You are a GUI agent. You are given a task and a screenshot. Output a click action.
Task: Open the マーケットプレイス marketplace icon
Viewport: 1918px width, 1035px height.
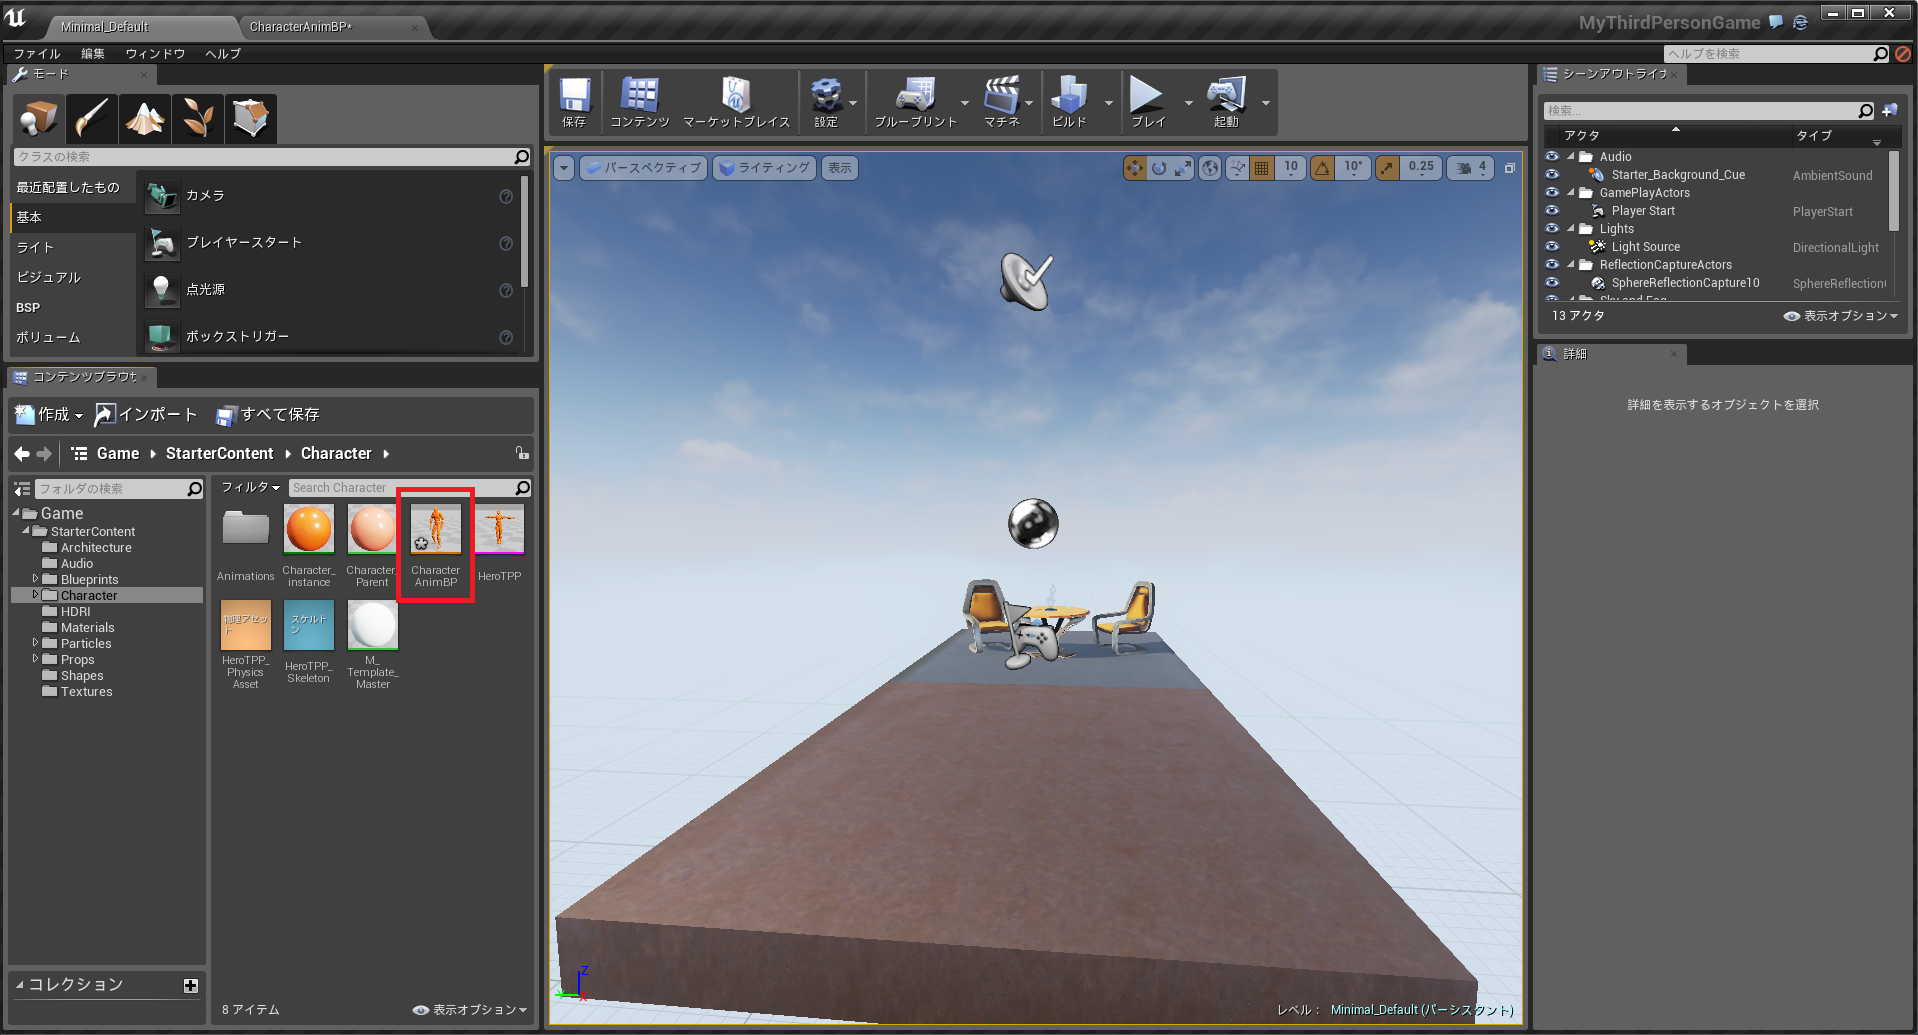(x=736, y=102)
